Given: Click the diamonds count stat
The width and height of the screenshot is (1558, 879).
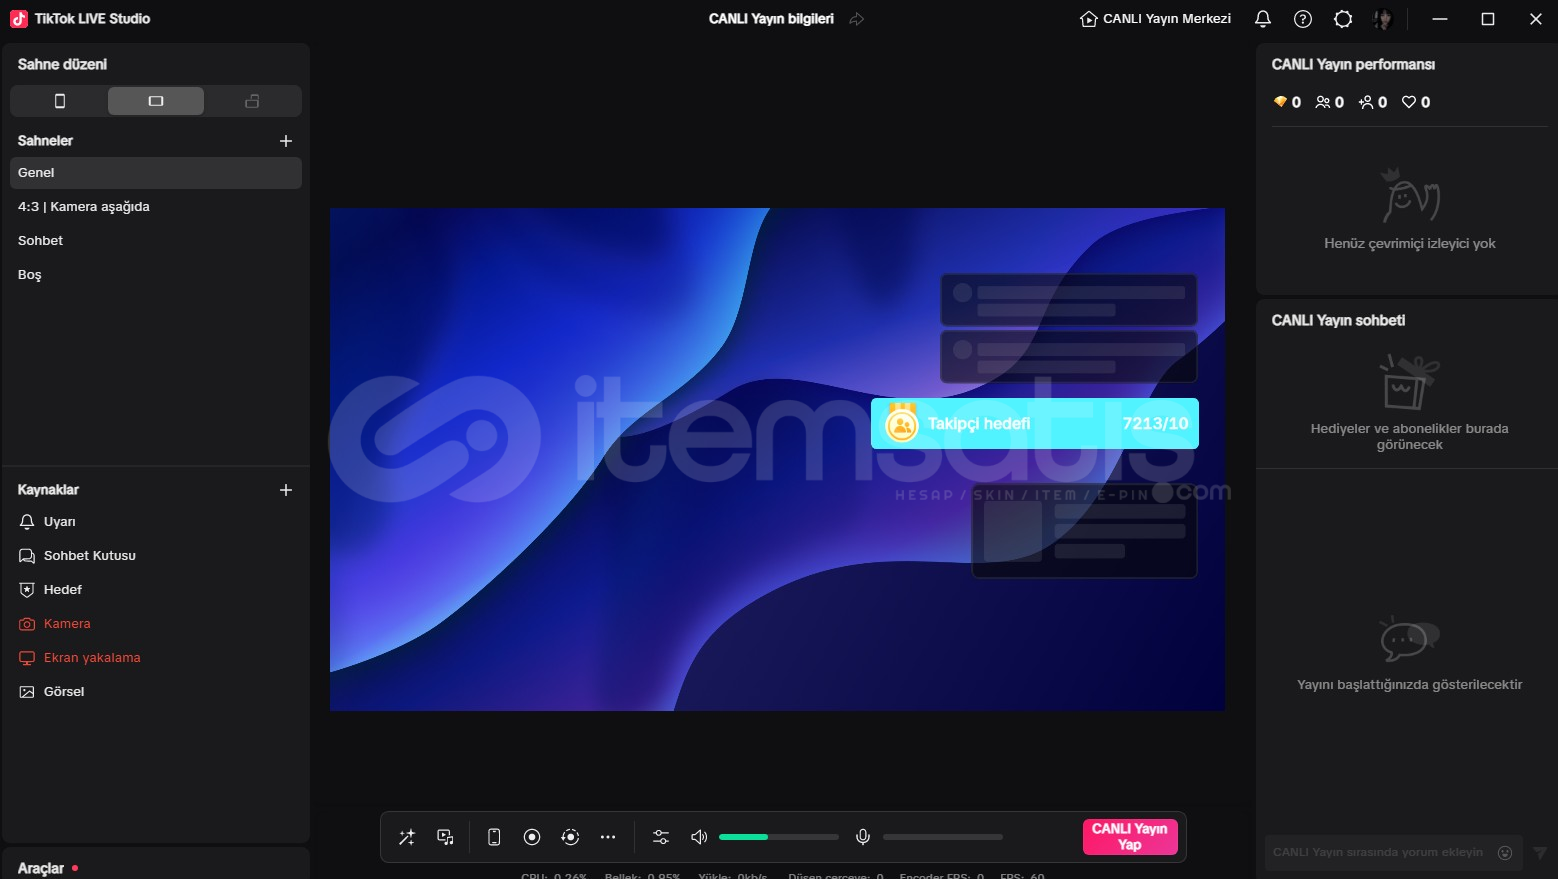Looking at the screenshot, I should pos(1287,102).
